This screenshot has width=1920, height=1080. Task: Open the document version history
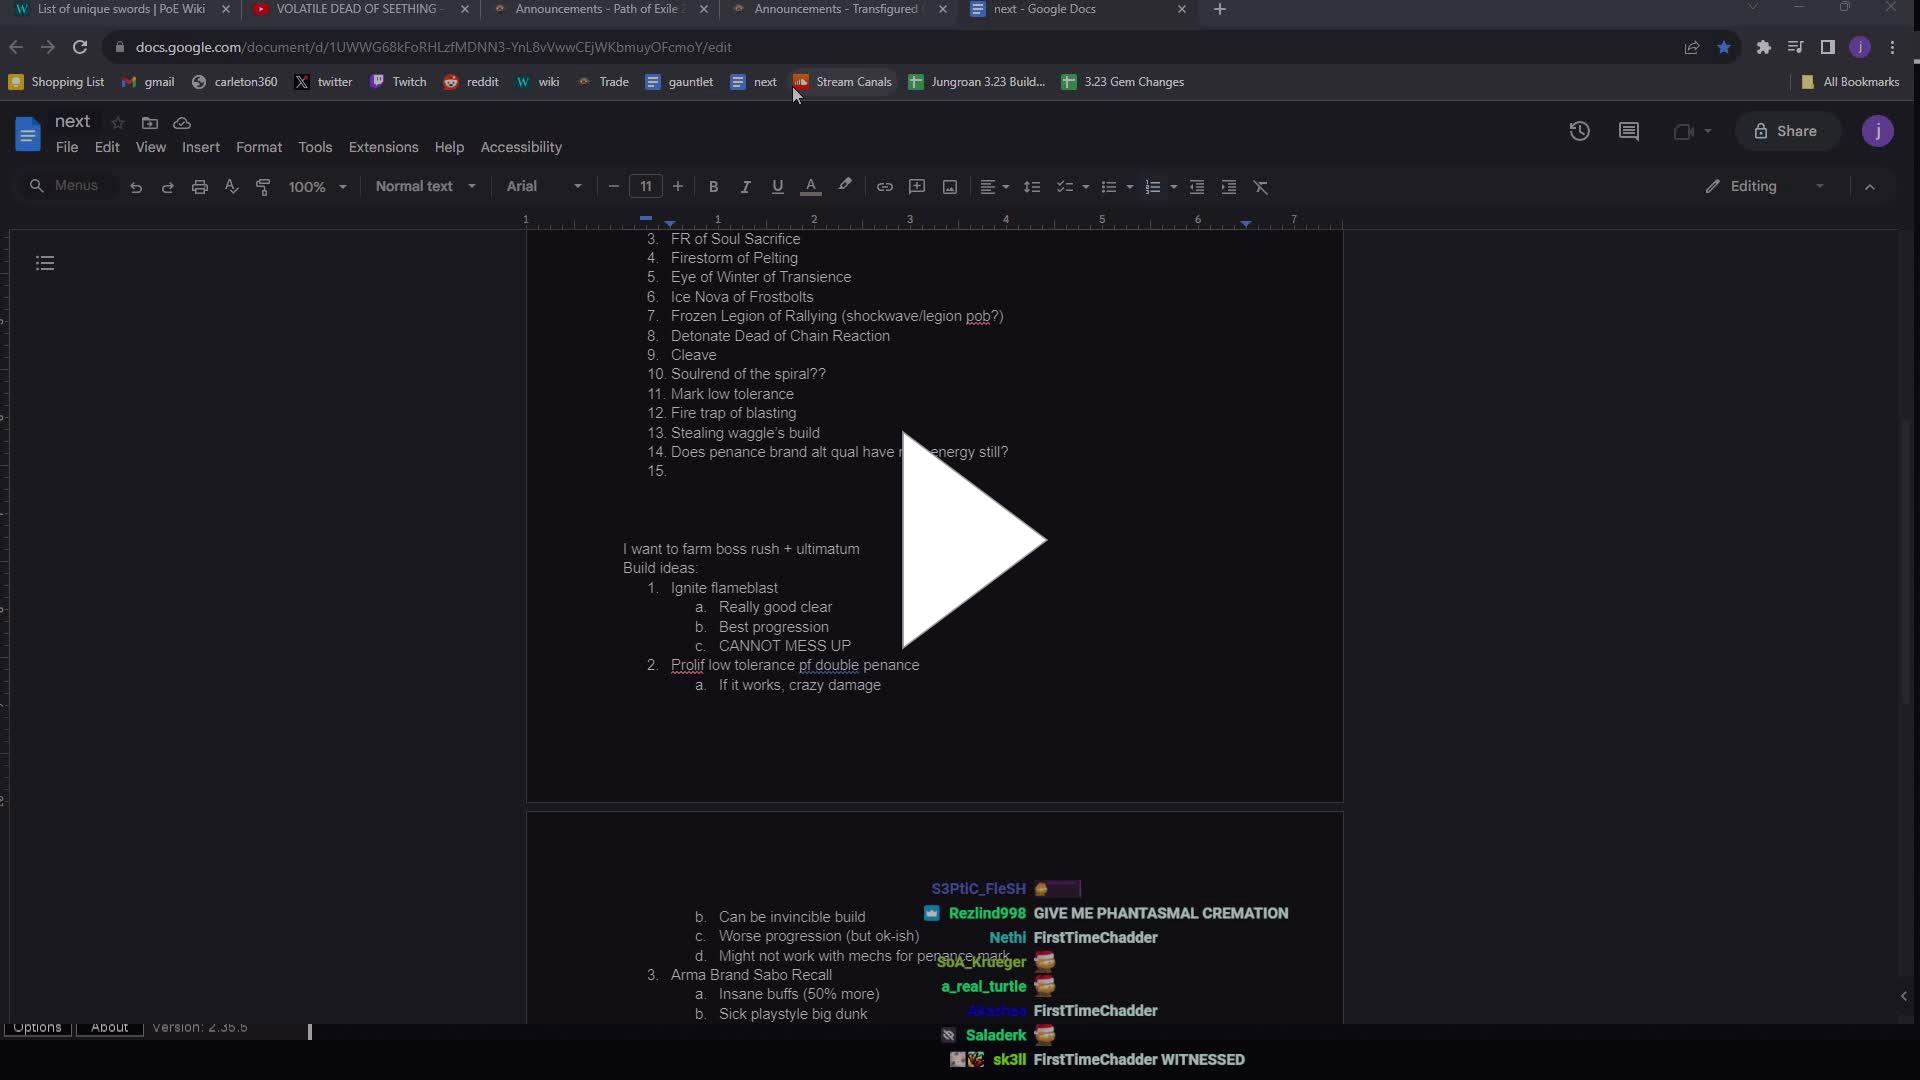click(1580, 131)
